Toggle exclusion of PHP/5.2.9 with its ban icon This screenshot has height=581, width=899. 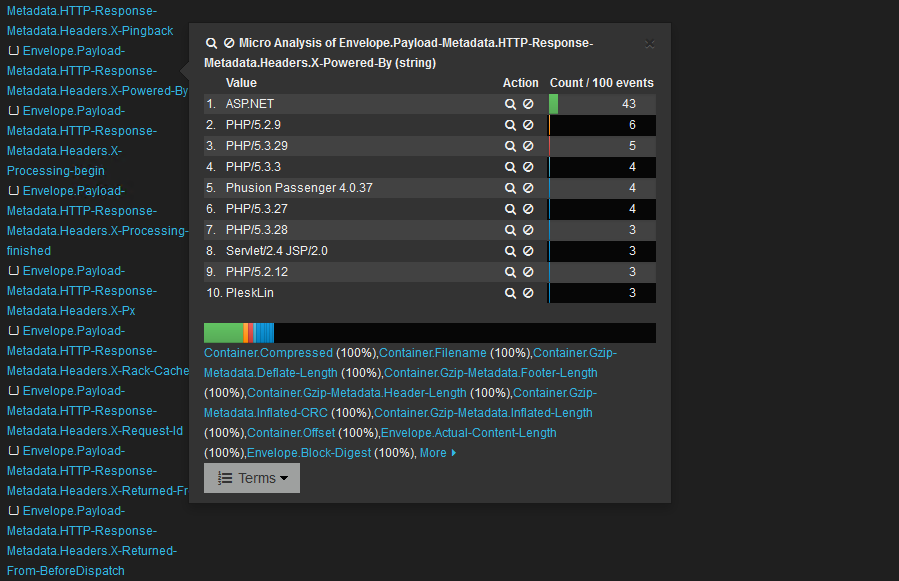point(530,124)
